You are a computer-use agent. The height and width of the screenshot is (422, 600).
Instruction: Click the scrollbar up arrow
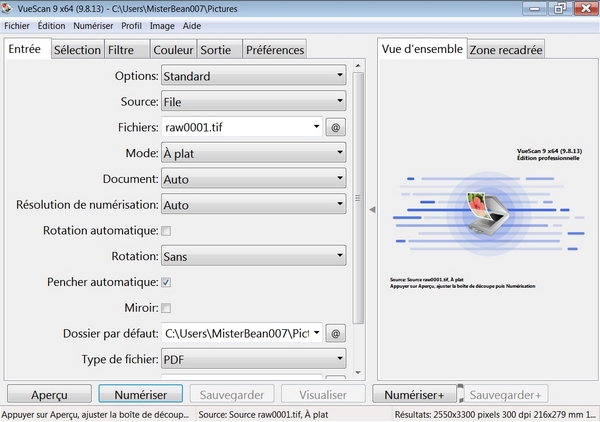tap(358, 66)
